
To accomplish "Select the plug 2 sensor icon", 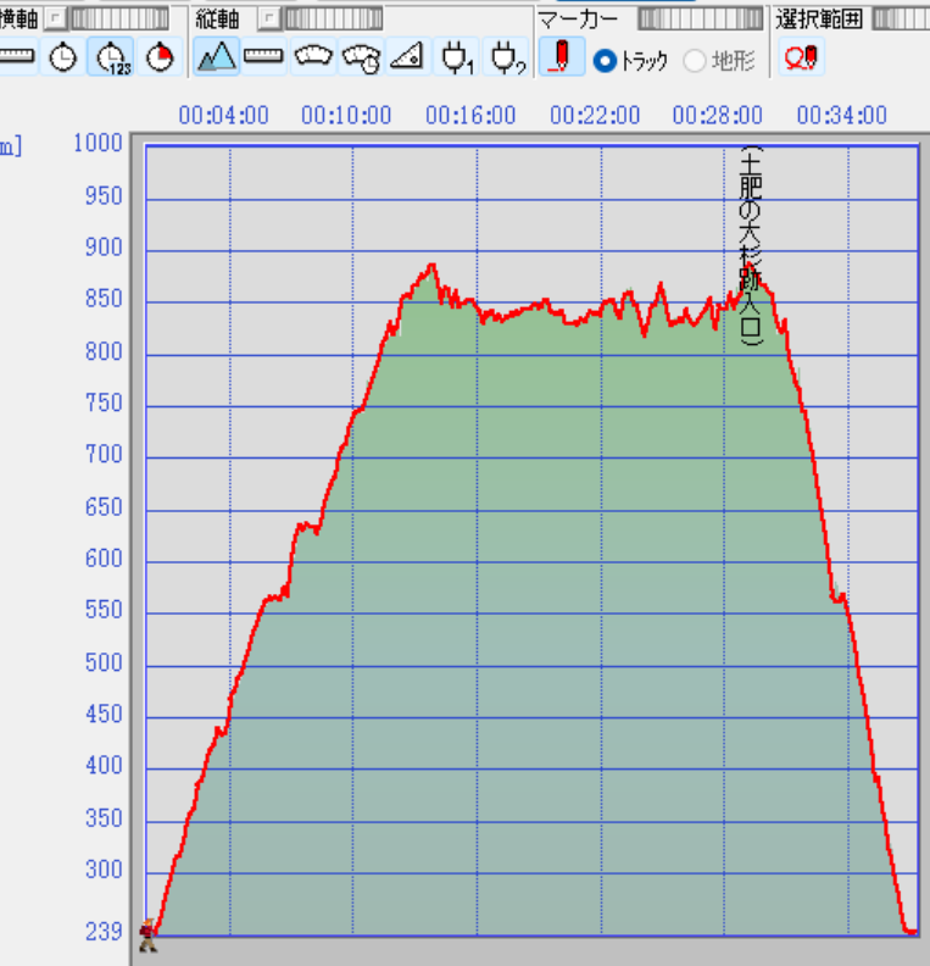I will point(506,57).
